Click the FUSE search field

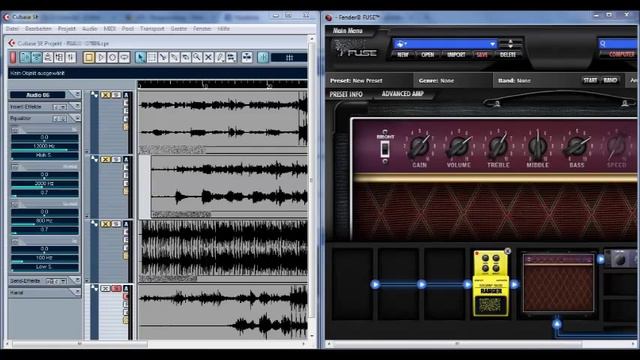618,43
